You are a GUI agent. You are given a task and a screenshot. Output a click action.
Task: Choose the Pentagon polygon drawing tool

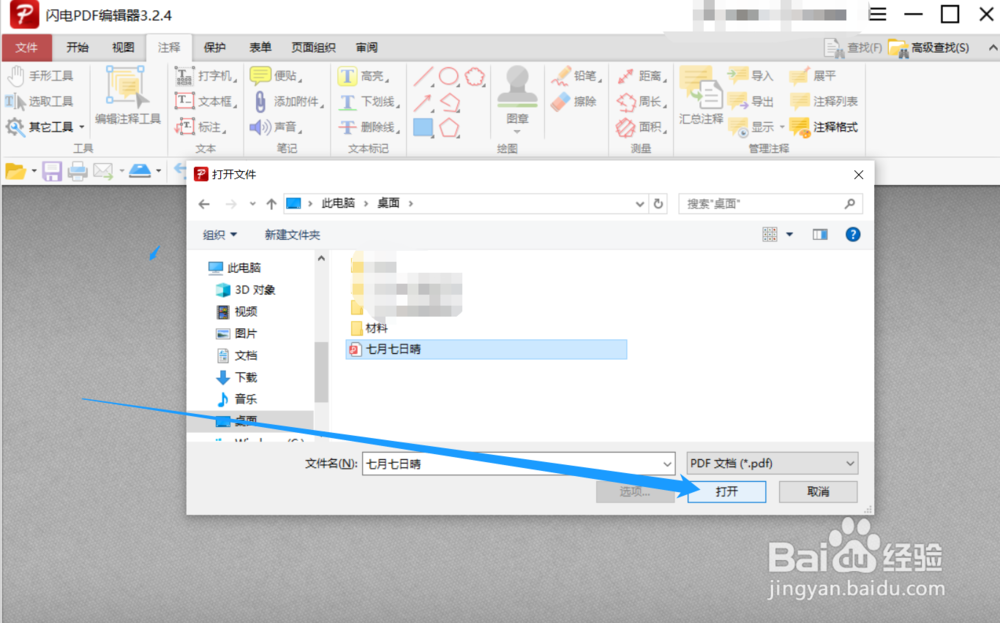click(x=449, y=128)
